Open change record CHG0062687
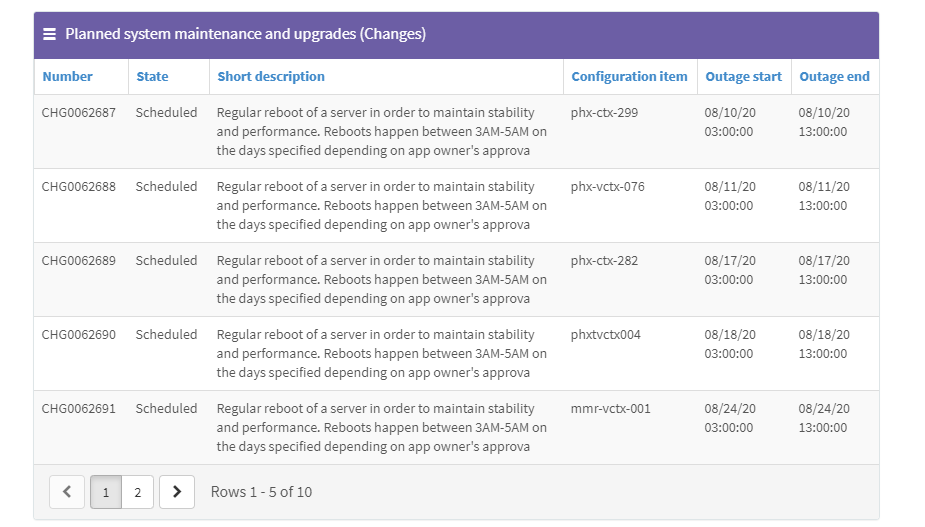 pyautogui.click(x=78, y=113)
